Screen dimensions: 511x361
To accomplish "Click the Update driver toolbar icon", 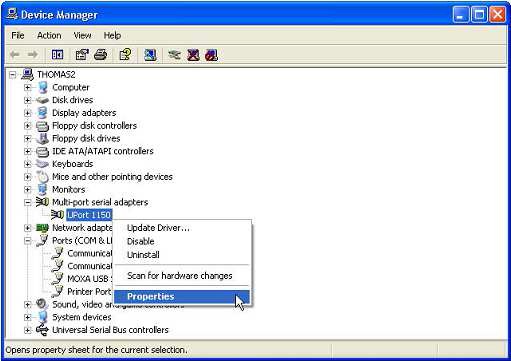I will point(174,54).
